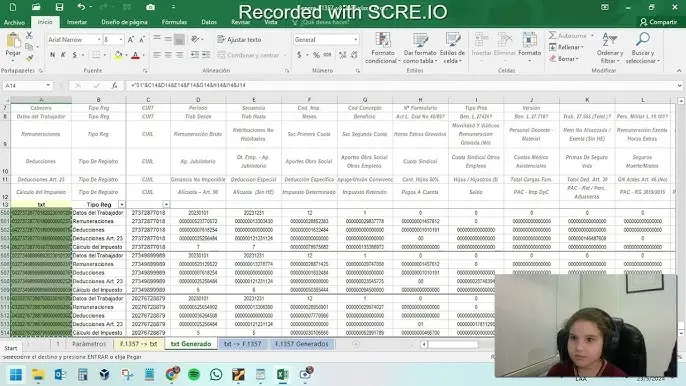
Task: Select column F header
Action: pyautogui.click(x=309, y=100)
